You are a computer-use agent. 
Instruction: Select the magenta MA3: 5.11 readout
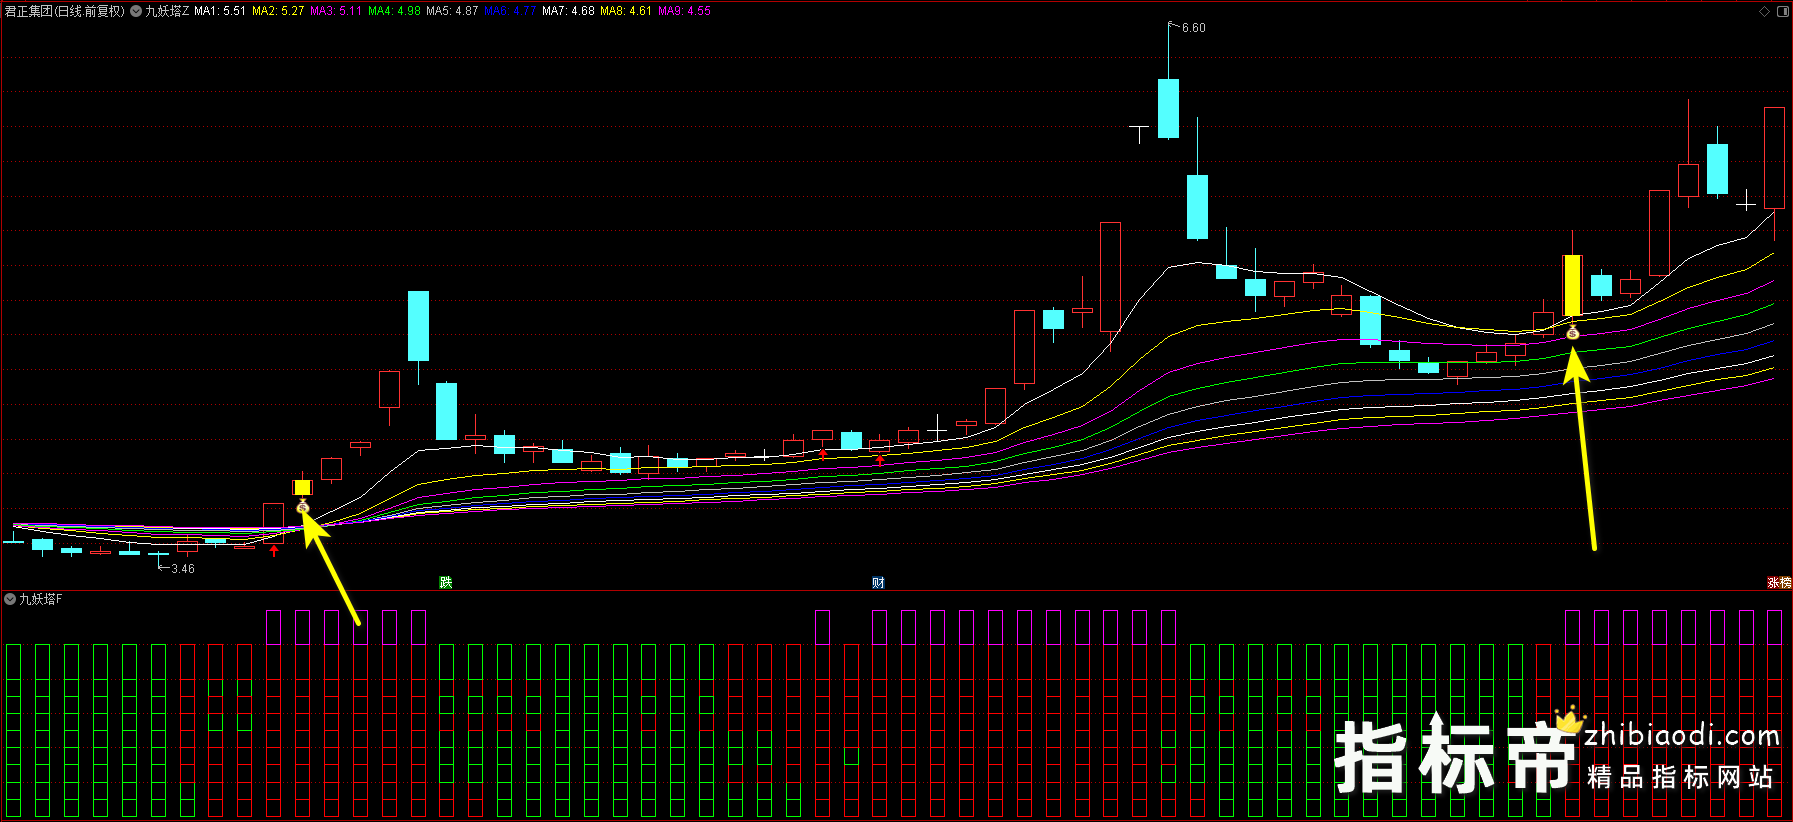pyautogui.click(x=336, y=11)
